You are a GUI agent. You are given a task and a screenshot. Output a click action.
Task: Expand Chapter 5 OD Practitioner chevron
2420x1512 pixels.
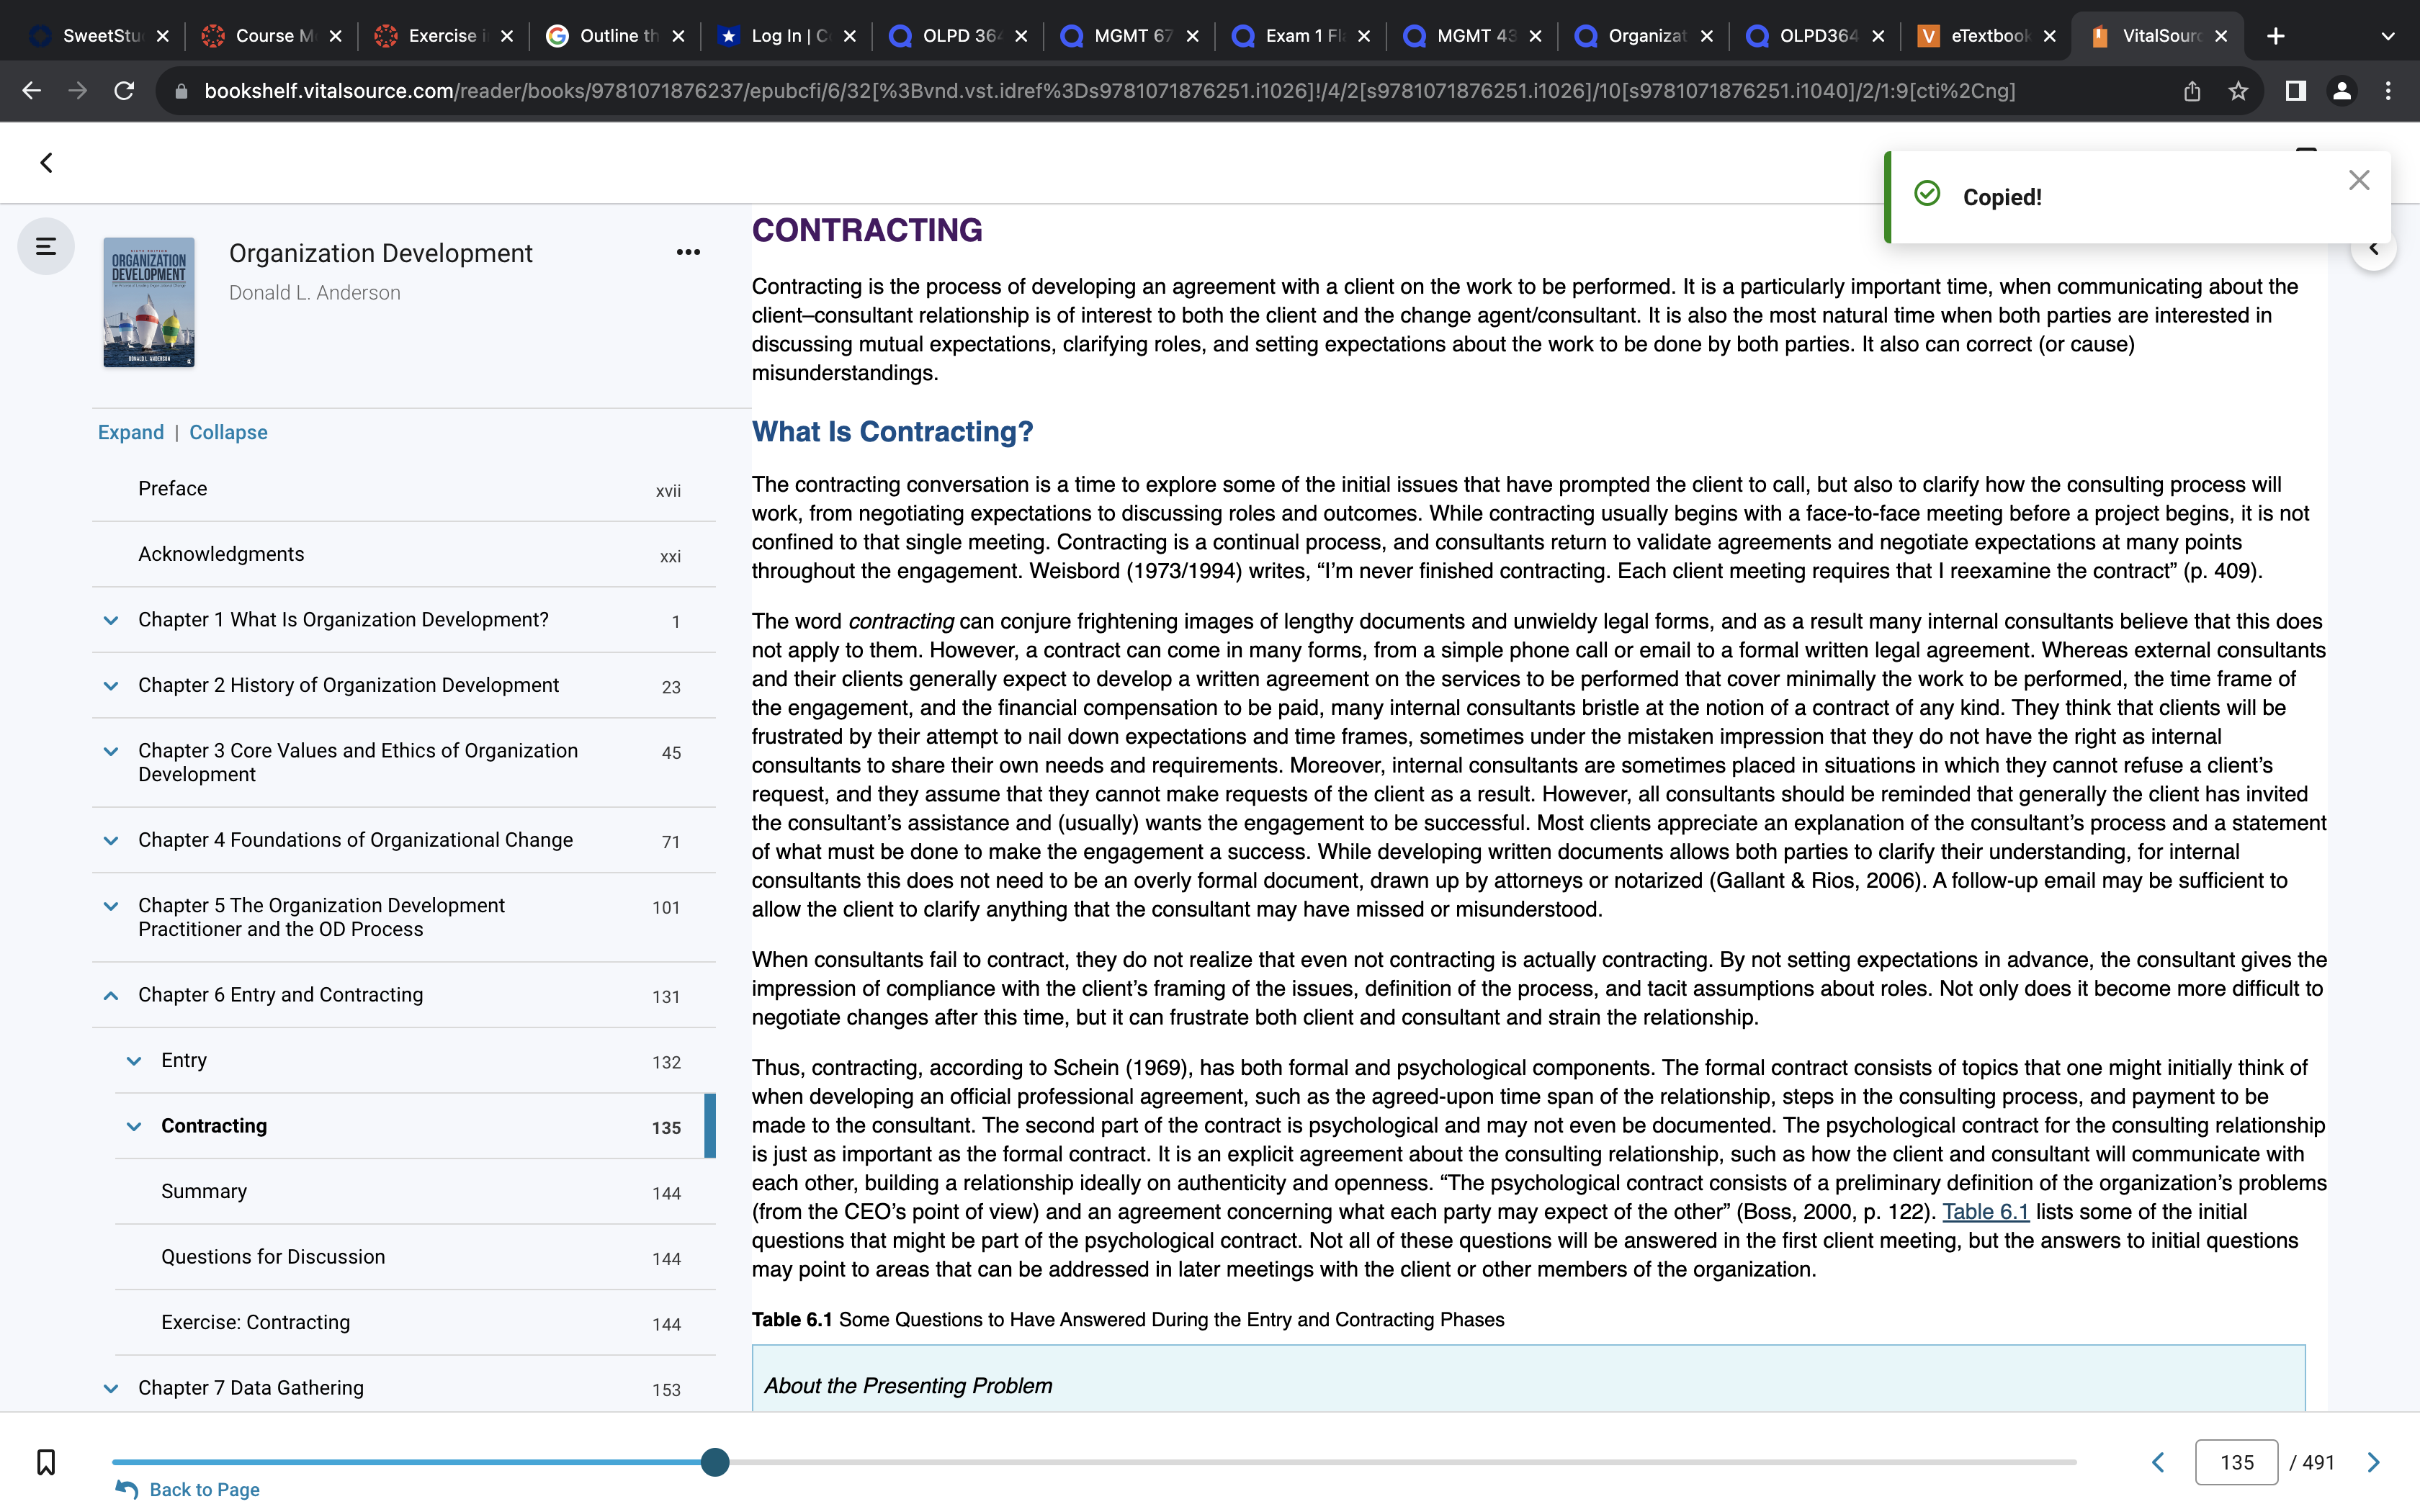click(x=111, y=906)
